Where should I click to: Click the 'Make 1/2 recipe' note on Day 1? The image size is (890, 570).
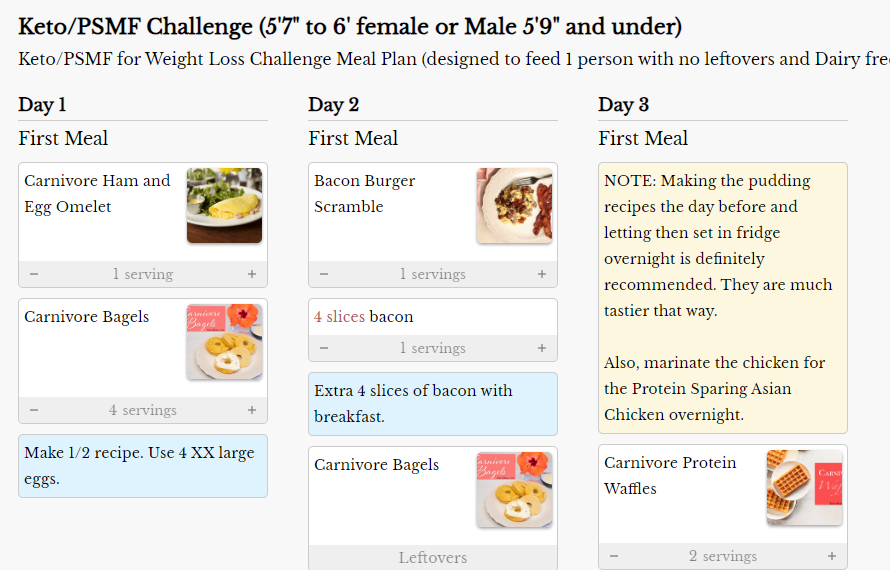142,466
